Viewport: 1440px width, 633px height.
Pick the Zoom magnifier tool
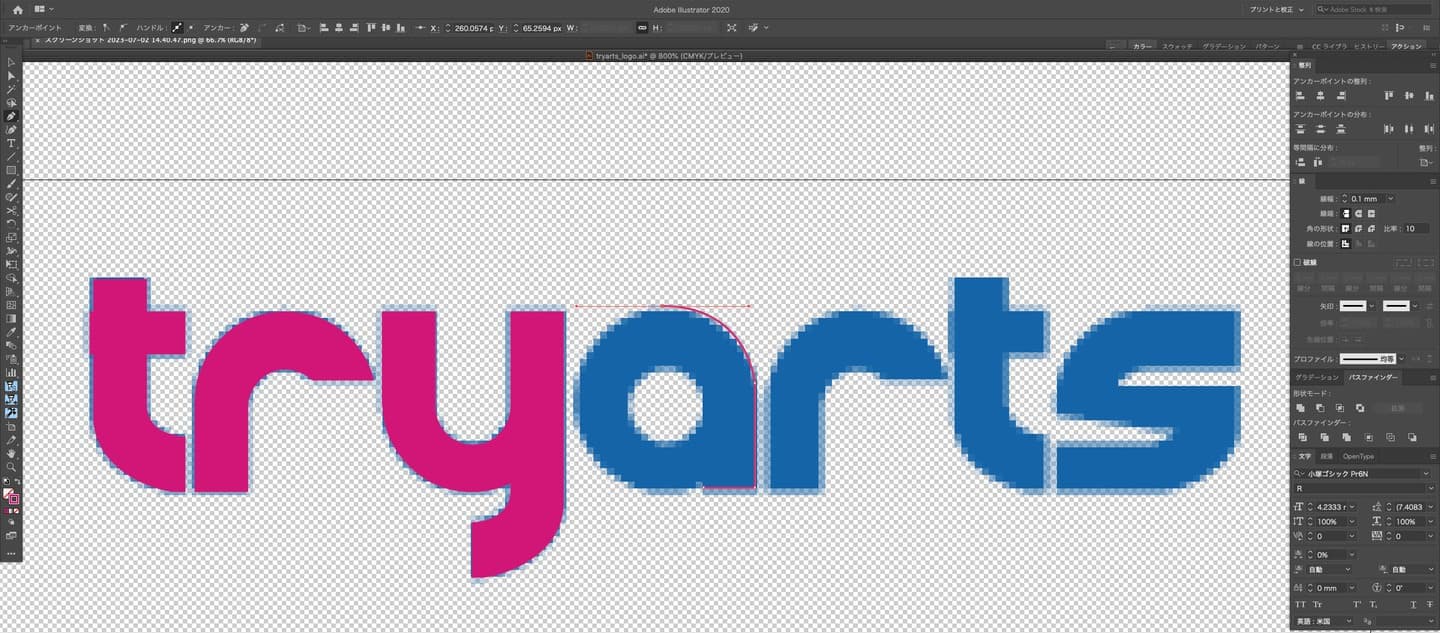pos(11,467)
